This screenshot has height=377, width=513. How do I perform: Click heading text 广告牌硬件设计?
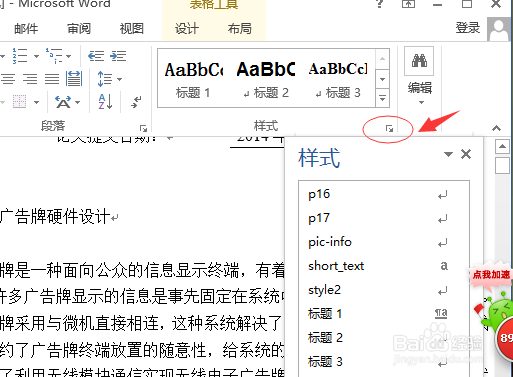point(55,217)
